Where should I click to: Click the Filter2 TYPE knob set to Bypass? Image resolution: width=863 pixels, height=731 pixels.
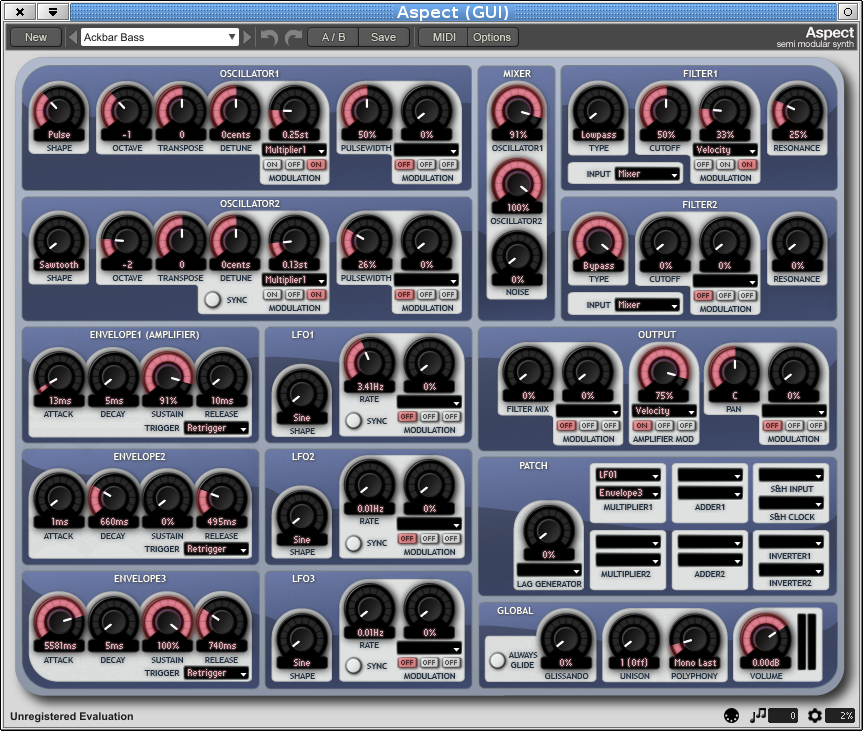598,243
